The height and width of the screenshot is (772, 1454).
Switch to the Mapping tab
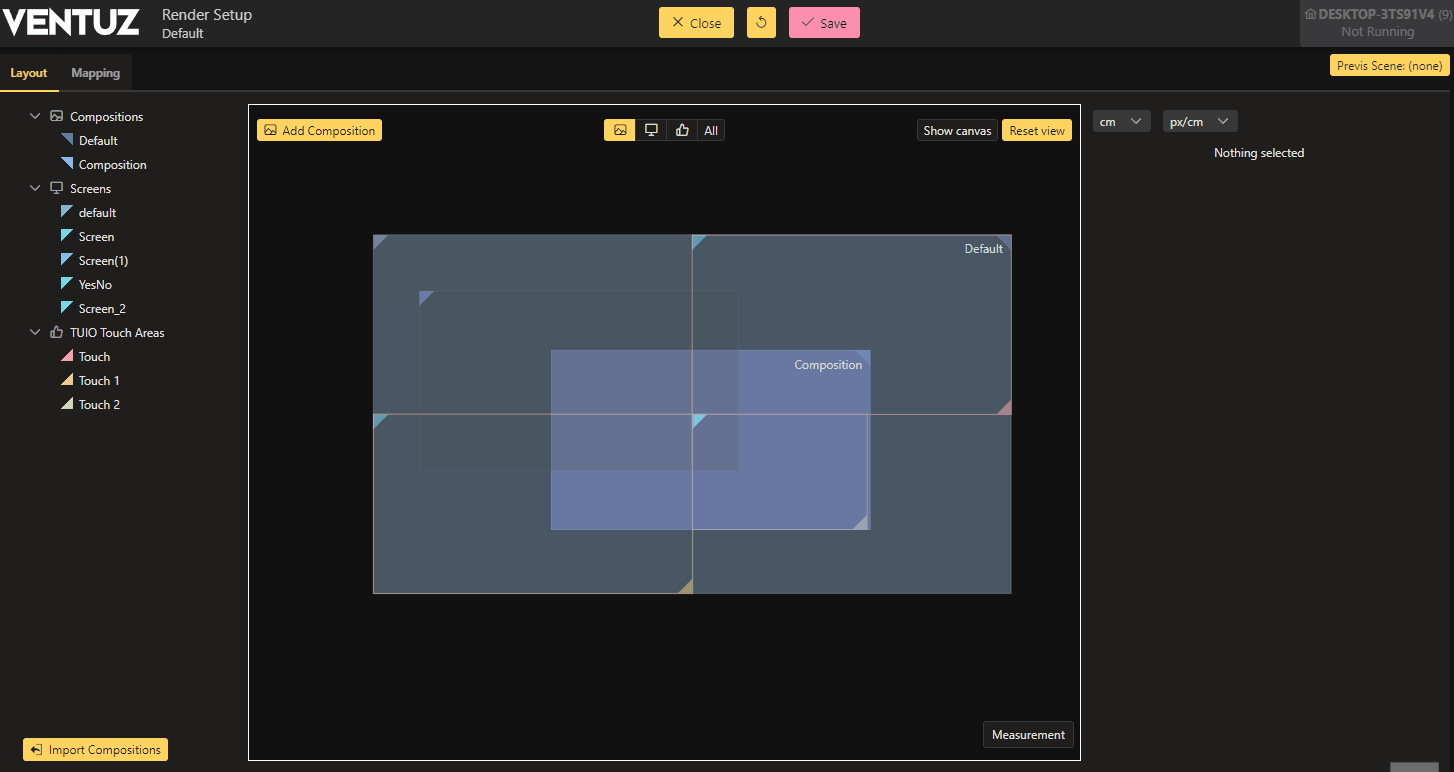pyautogui.click(x=95, y=73)
